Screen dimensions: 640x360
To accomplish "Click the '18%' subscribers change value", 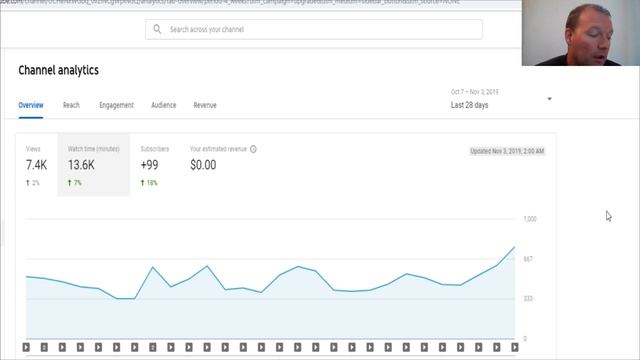I will click(x=152, y=183).
